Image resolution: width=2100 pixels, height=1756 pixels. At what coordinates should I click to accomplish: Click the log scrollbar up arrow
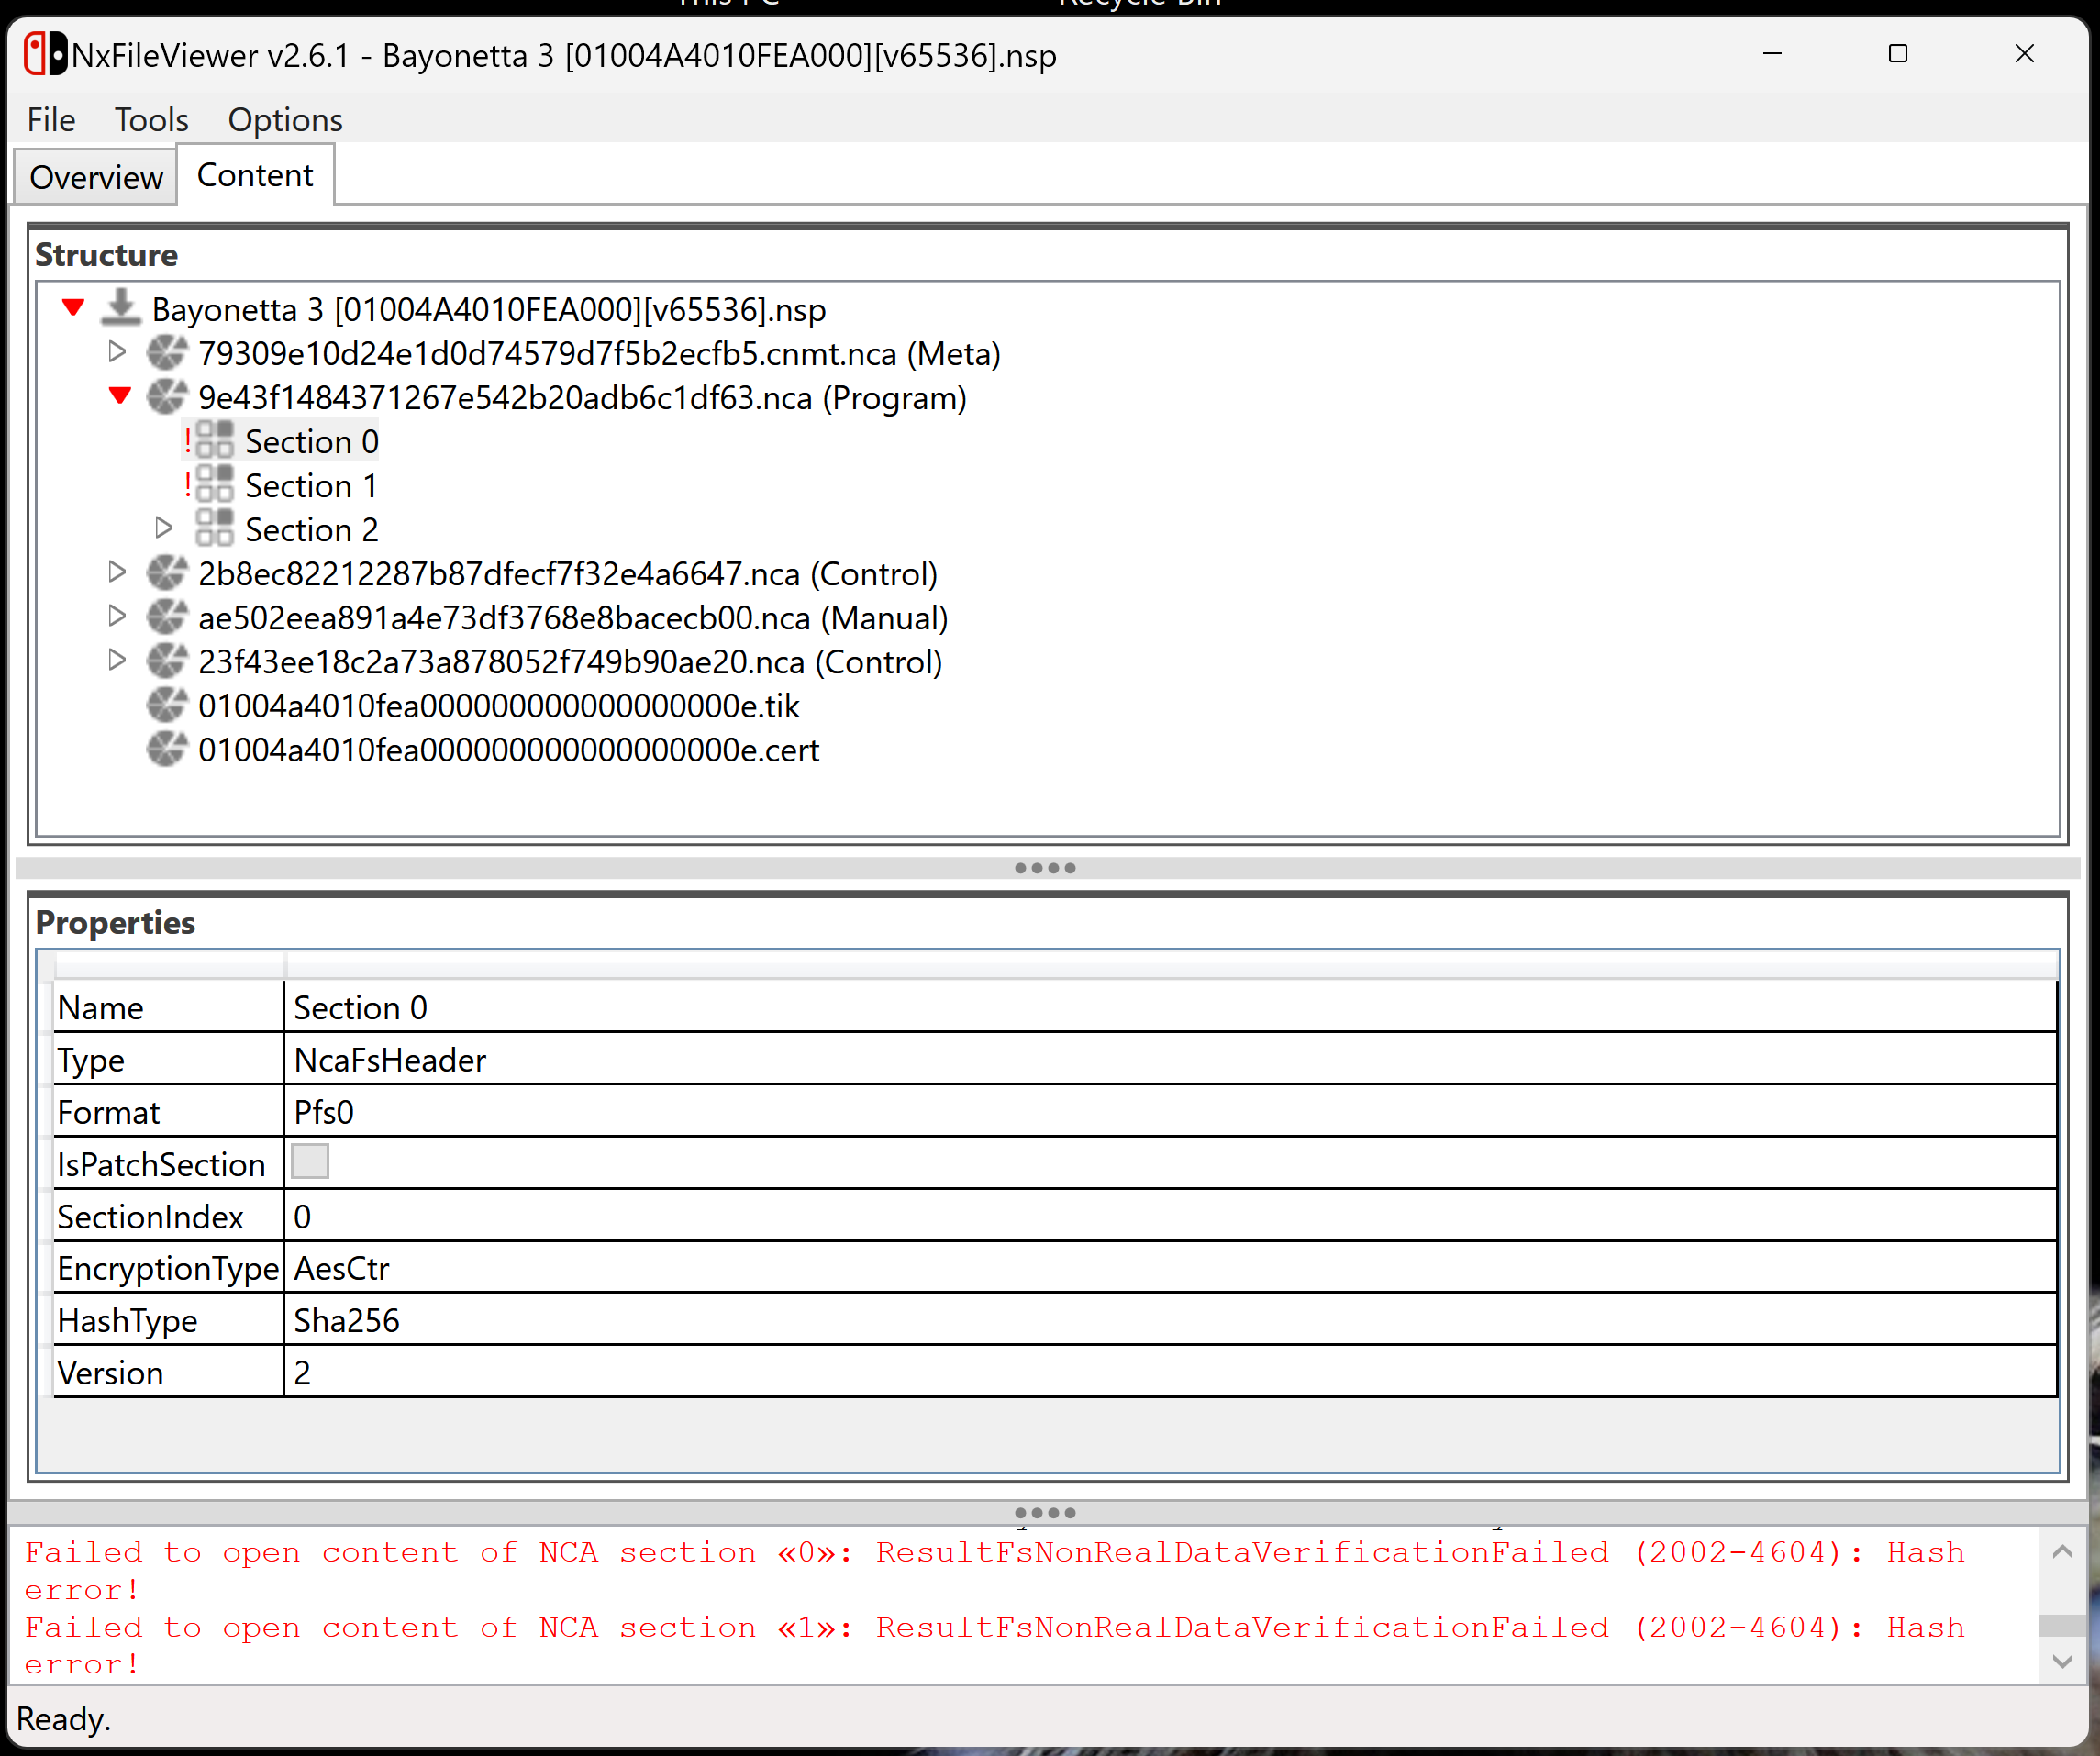(2062, 1552)
